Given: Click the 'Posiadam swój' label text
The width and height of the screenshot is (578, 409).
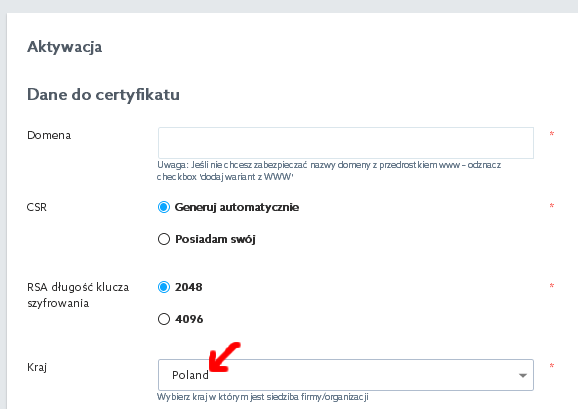Looking at the screenshot, I should coord(215,239).
